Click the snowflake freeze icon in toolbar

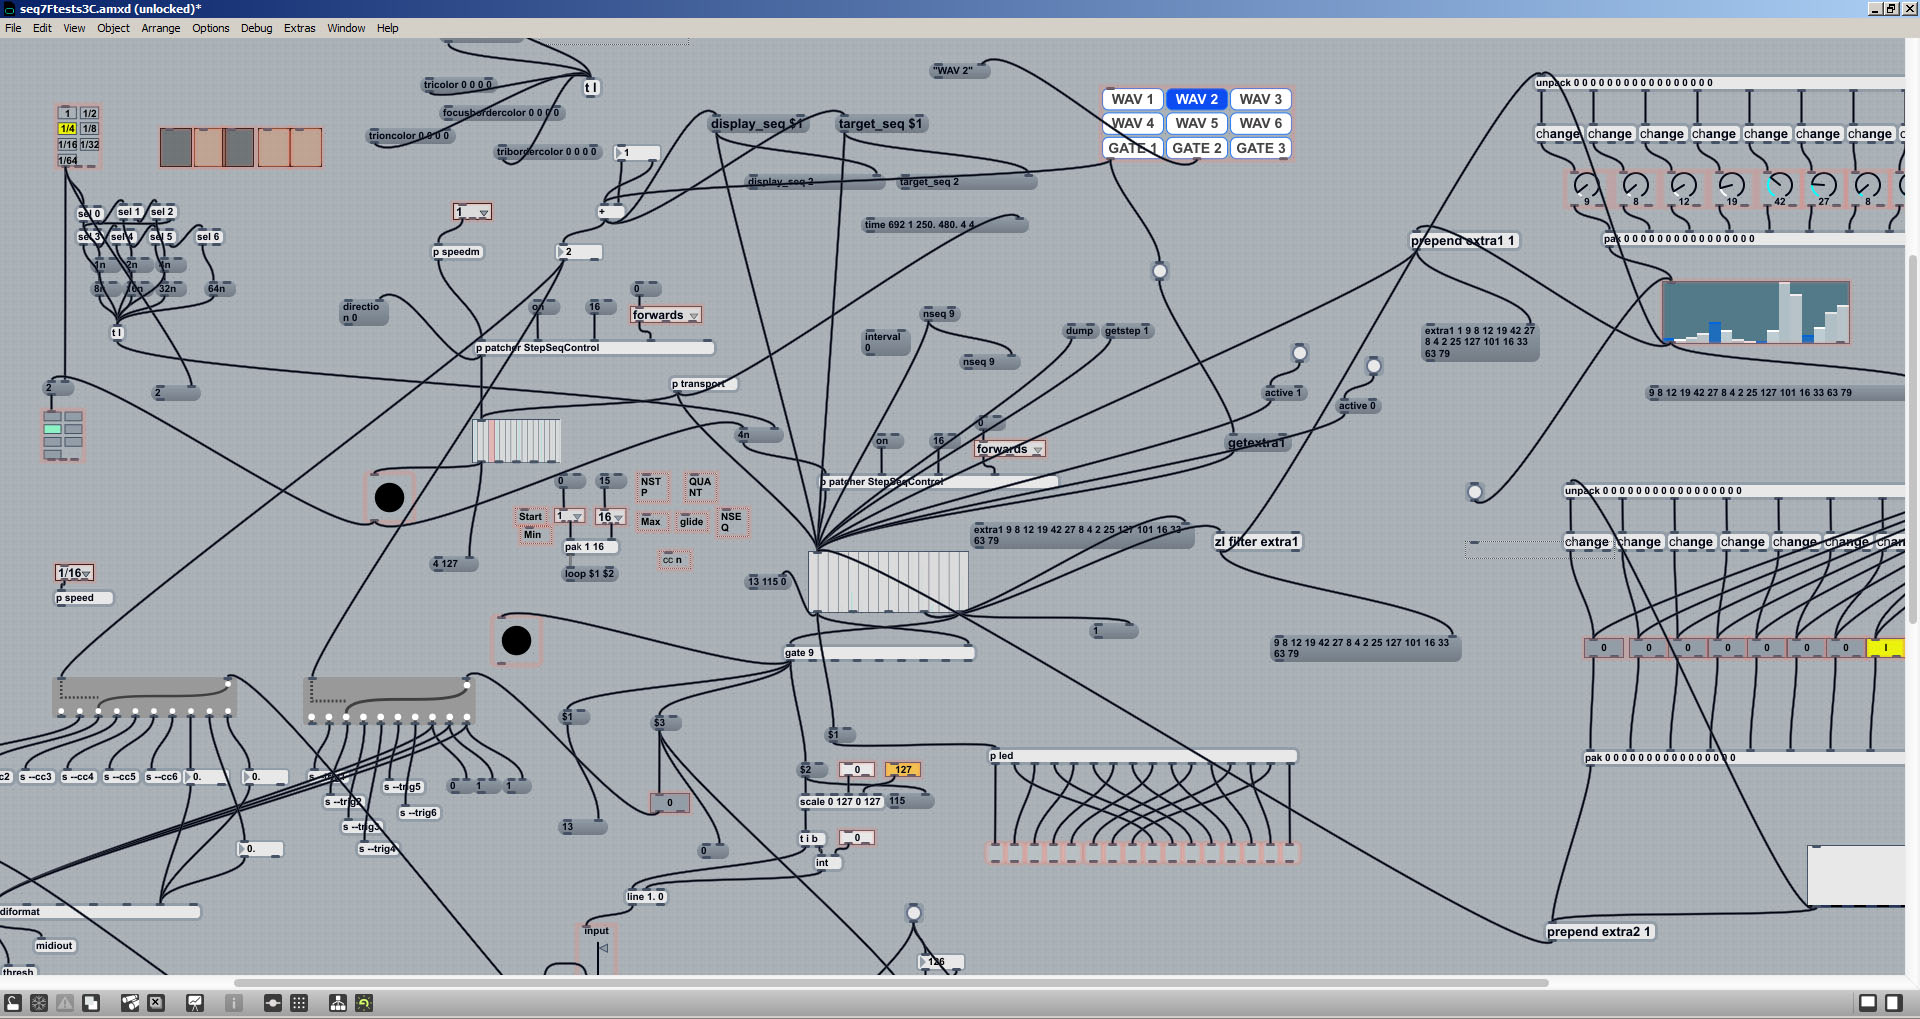coord(39,1003)
